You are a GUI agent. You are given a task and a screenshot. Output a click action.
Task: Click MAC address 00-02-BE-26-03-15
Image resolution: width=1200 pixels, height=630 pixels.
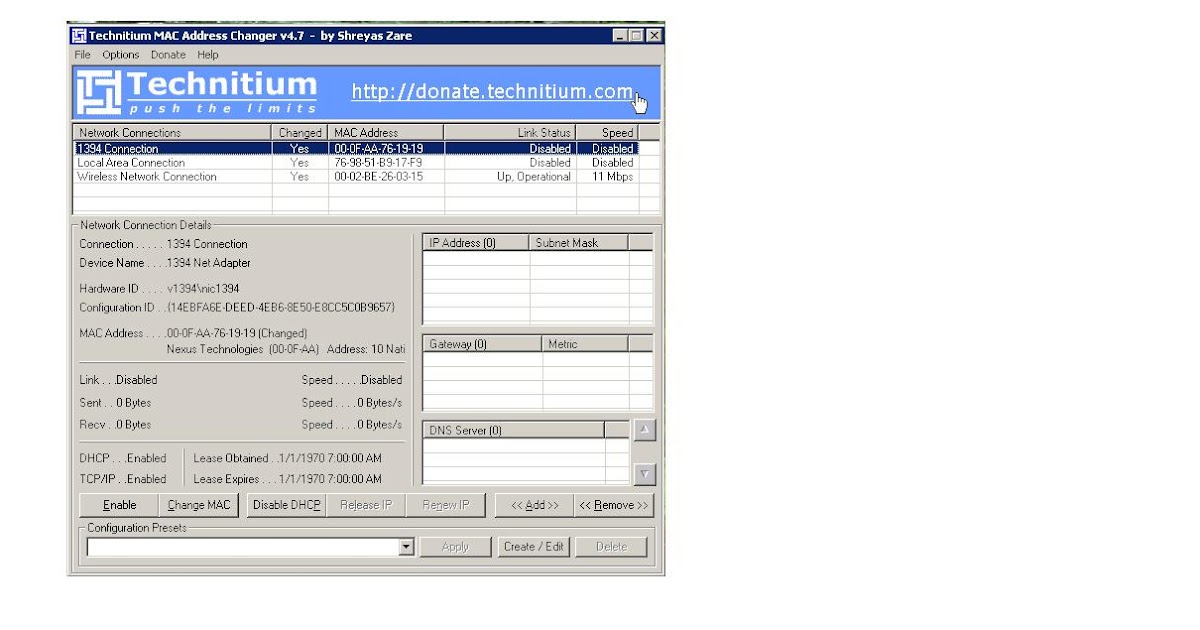tap(378, 176)
